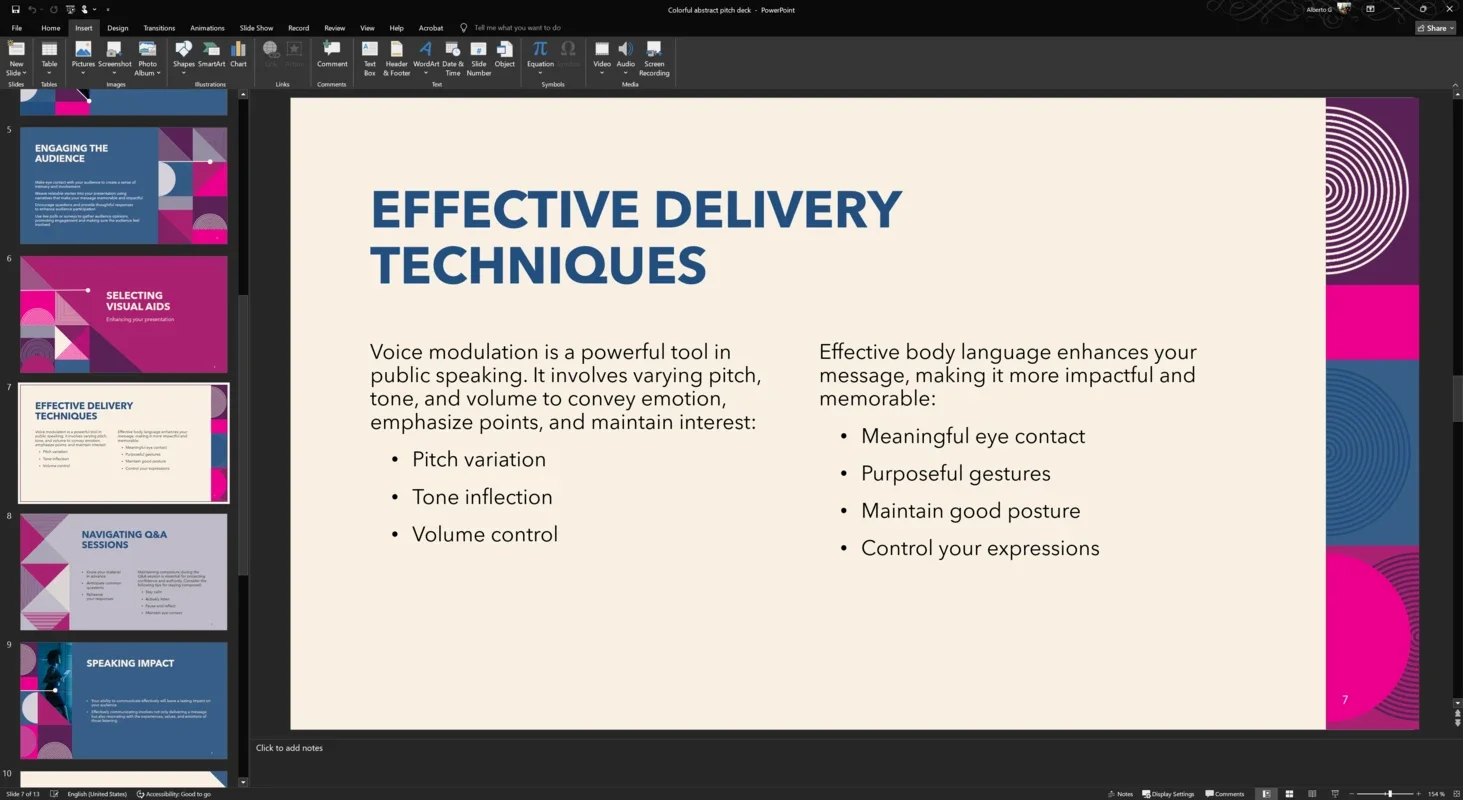Open the Animations tab
This screenshot has width=1463, height=800.
(x=207, y=28)
